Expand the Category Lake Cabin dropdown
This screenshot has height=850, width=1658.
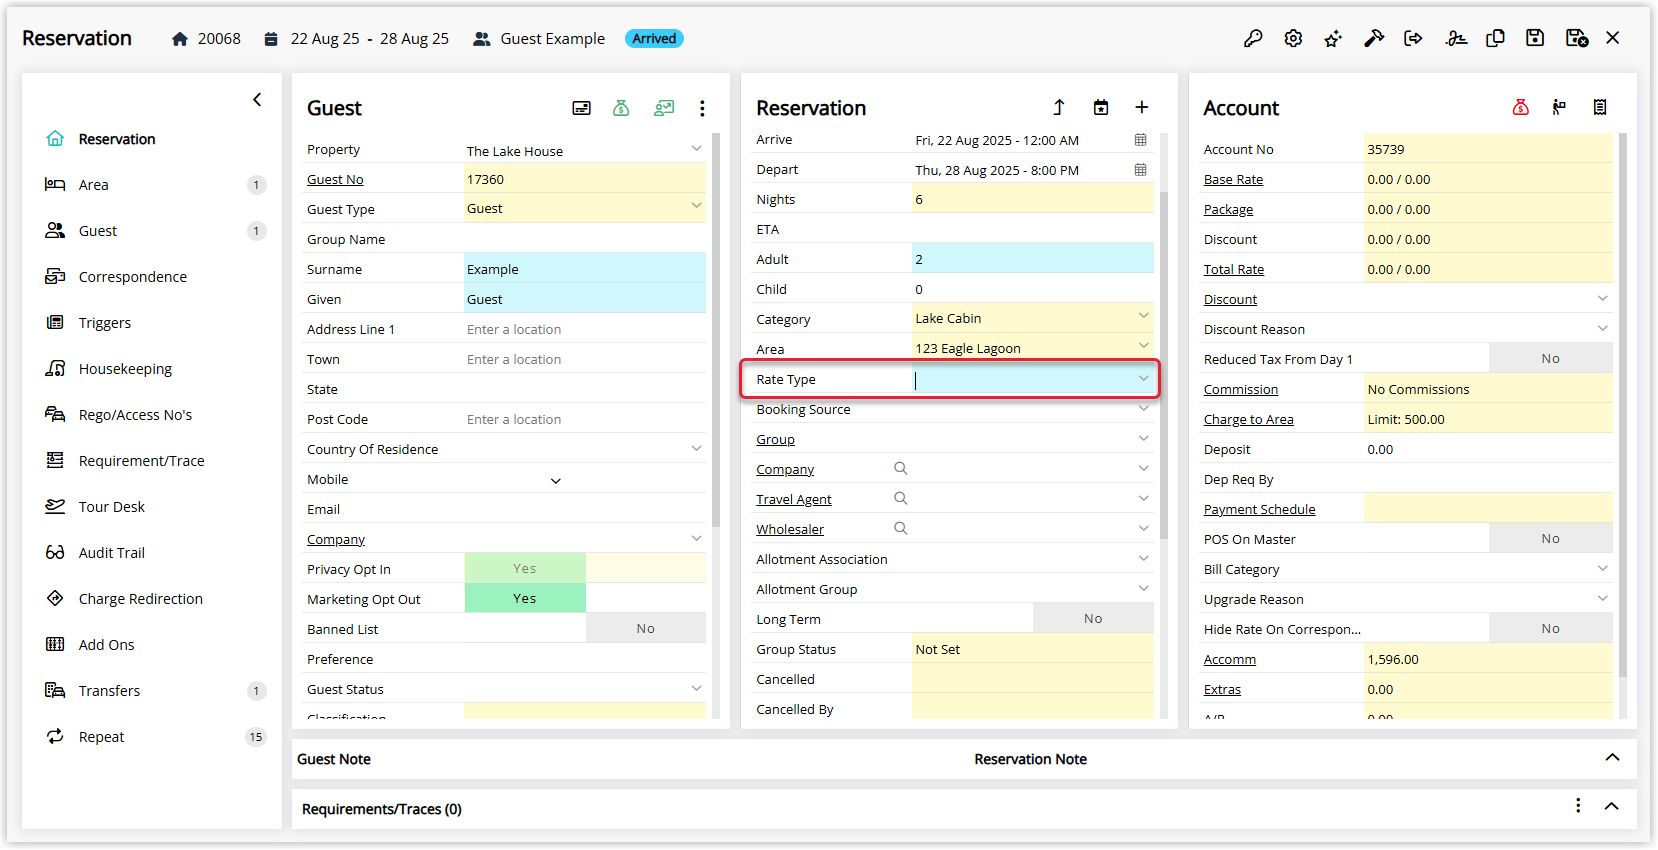[x=1143, y=316]
